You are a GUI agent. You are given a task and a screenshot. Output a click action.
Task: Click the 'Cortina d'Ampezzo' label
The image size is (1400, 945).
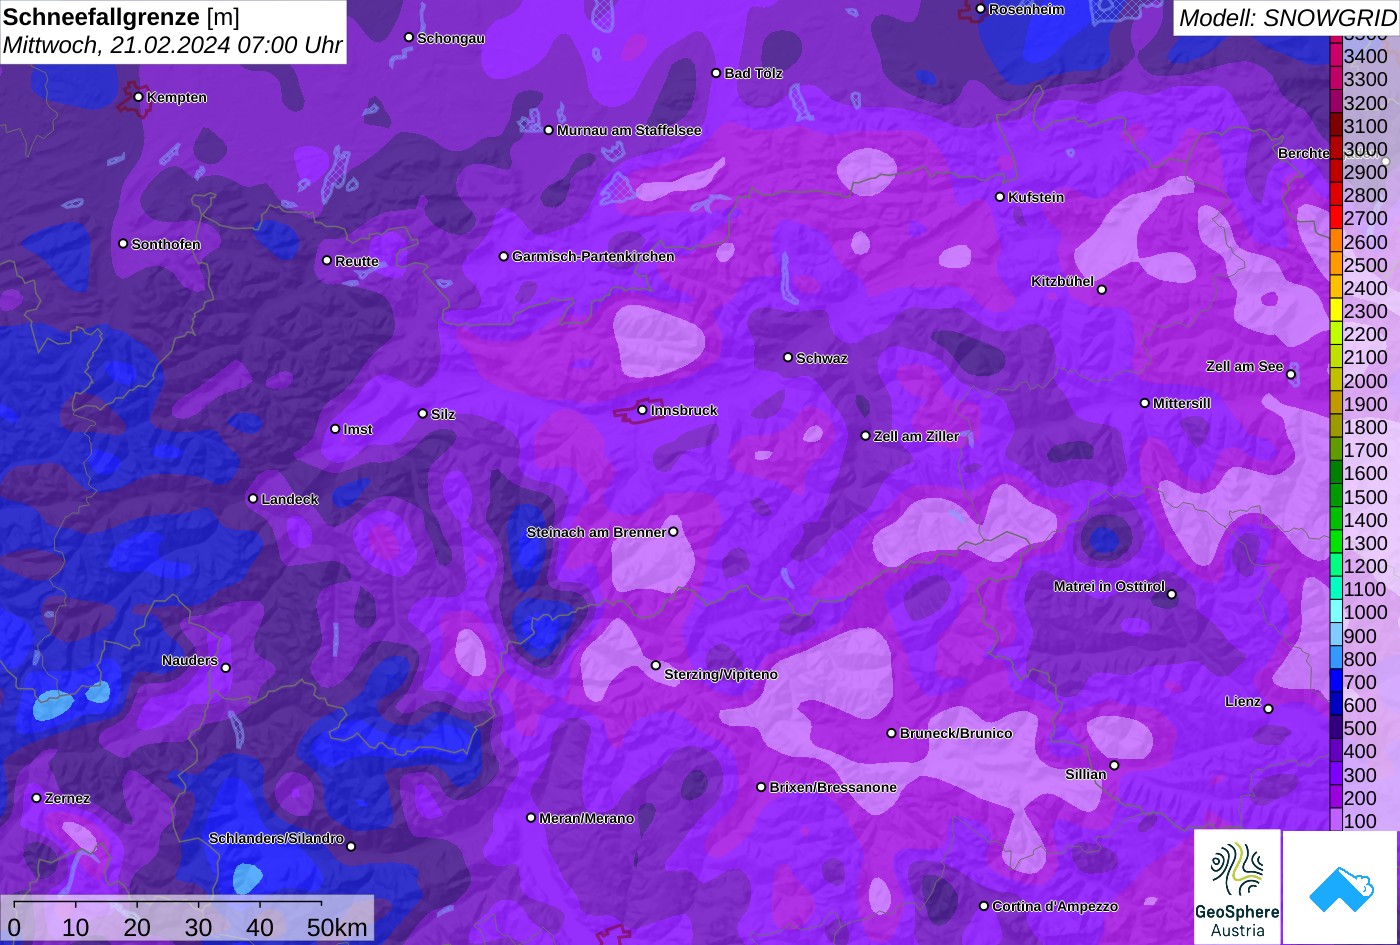1055,906
